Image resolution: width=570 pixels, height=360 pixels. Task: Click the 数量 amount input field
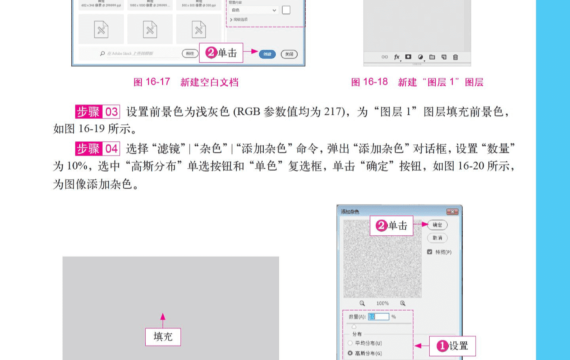pyautogui.click(x=379, y=317)
